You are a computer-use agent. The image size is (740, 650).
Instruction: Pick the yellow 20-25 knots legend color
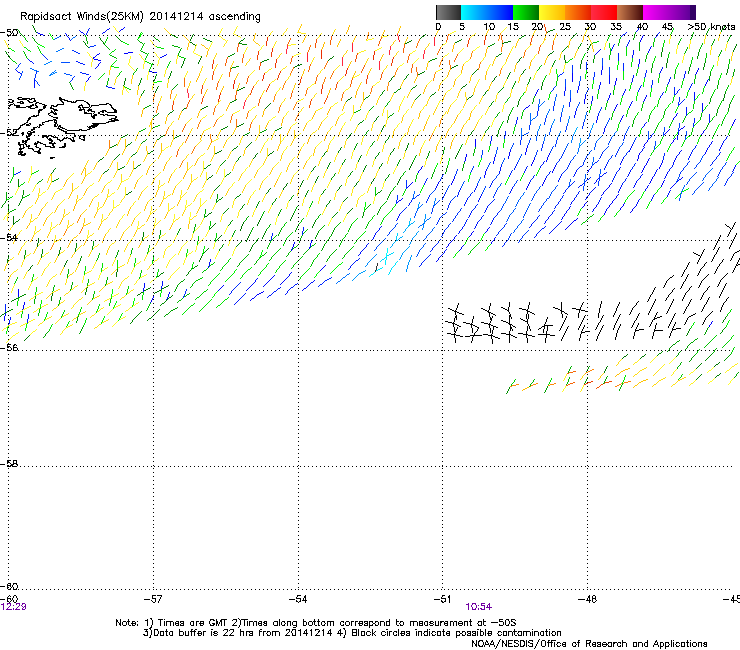pyautogui.click(x=552, y=12)
